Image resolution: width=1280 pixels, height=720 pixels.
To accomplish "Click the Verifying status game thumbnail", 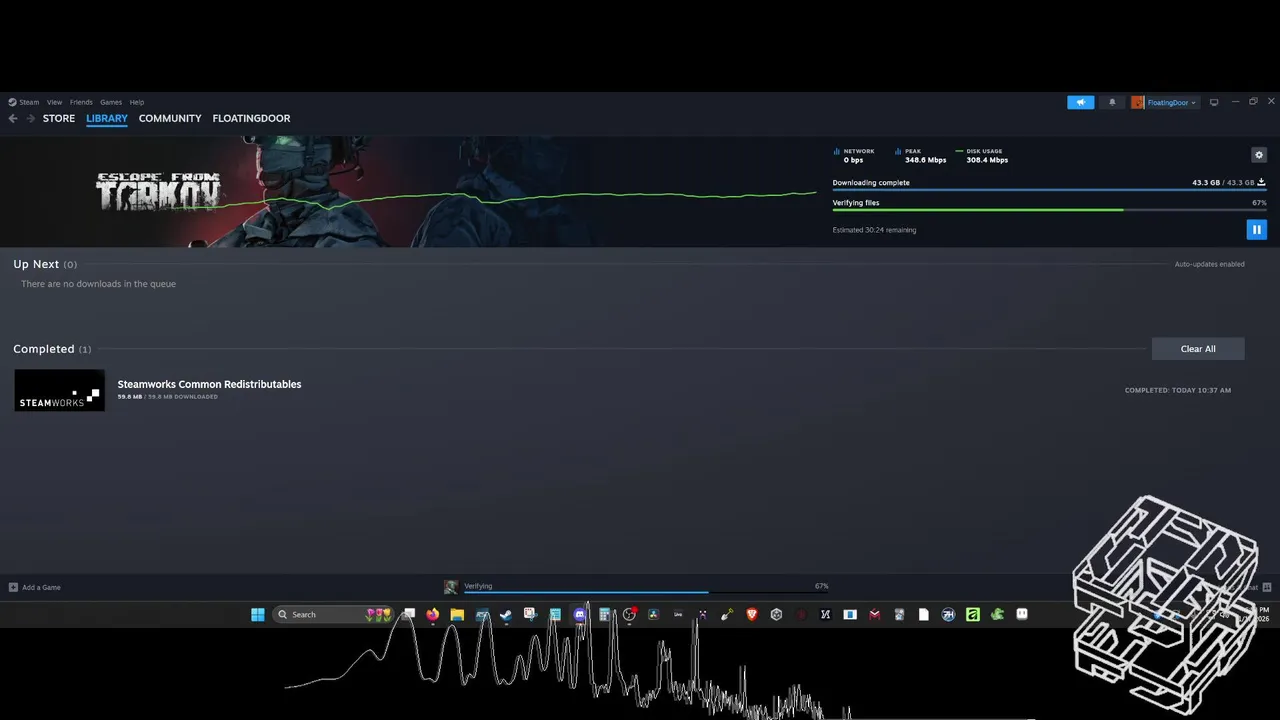I will 451,587.
